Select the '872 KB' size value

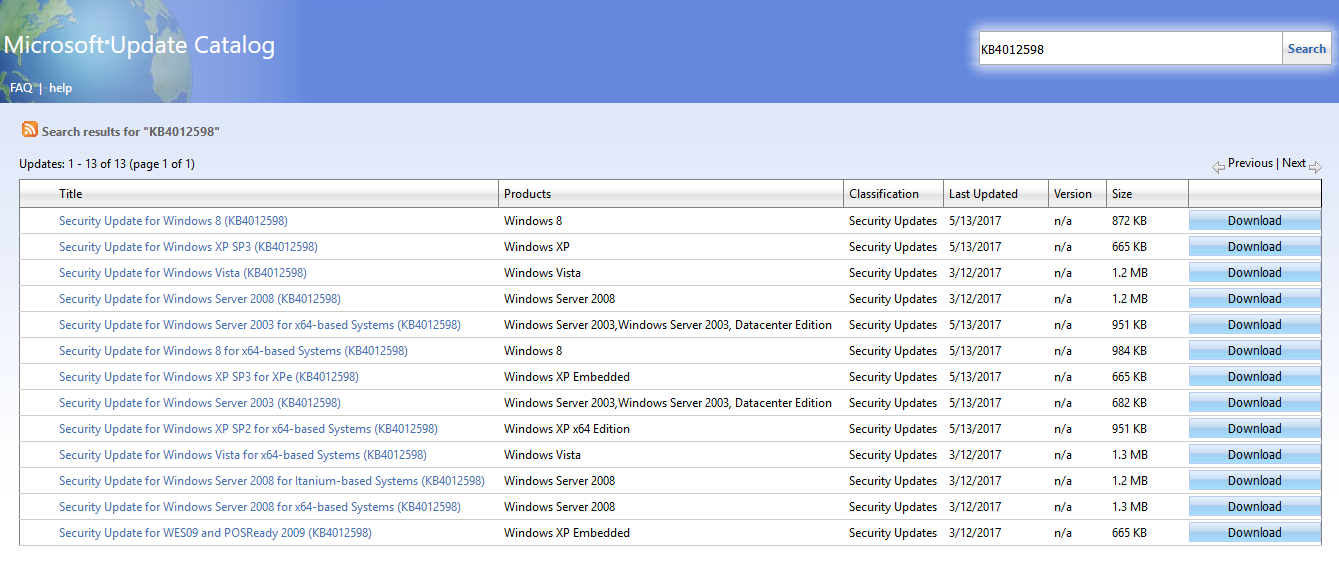(1129, 221)
